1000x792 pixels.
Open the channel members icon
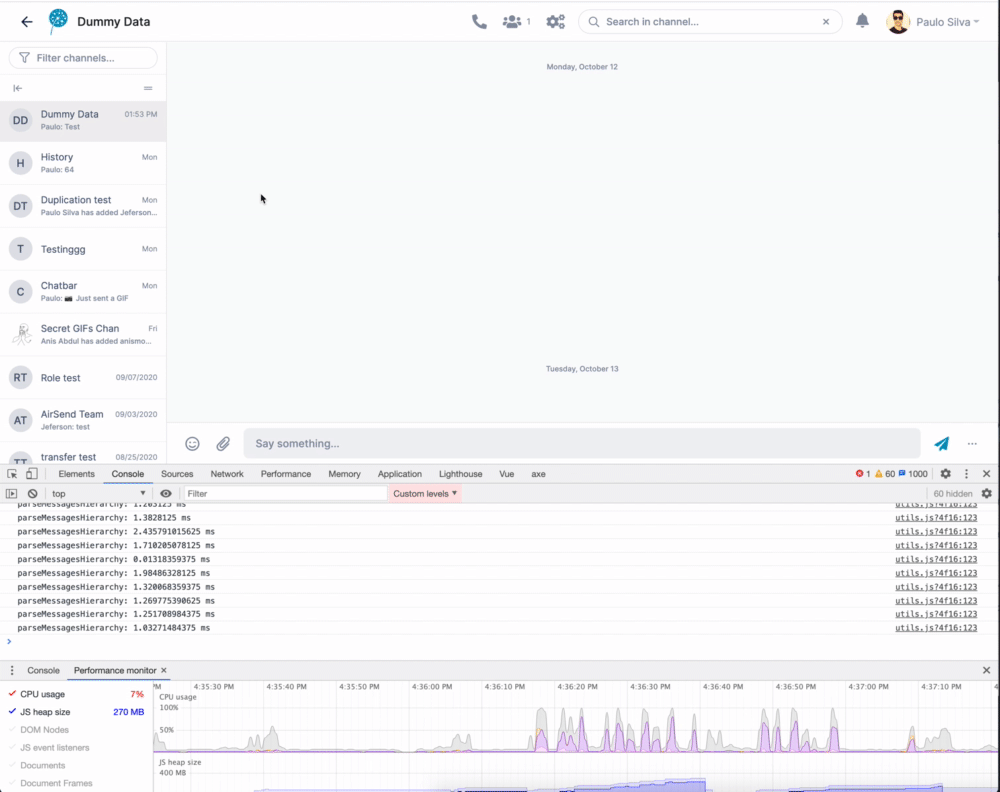512,22
